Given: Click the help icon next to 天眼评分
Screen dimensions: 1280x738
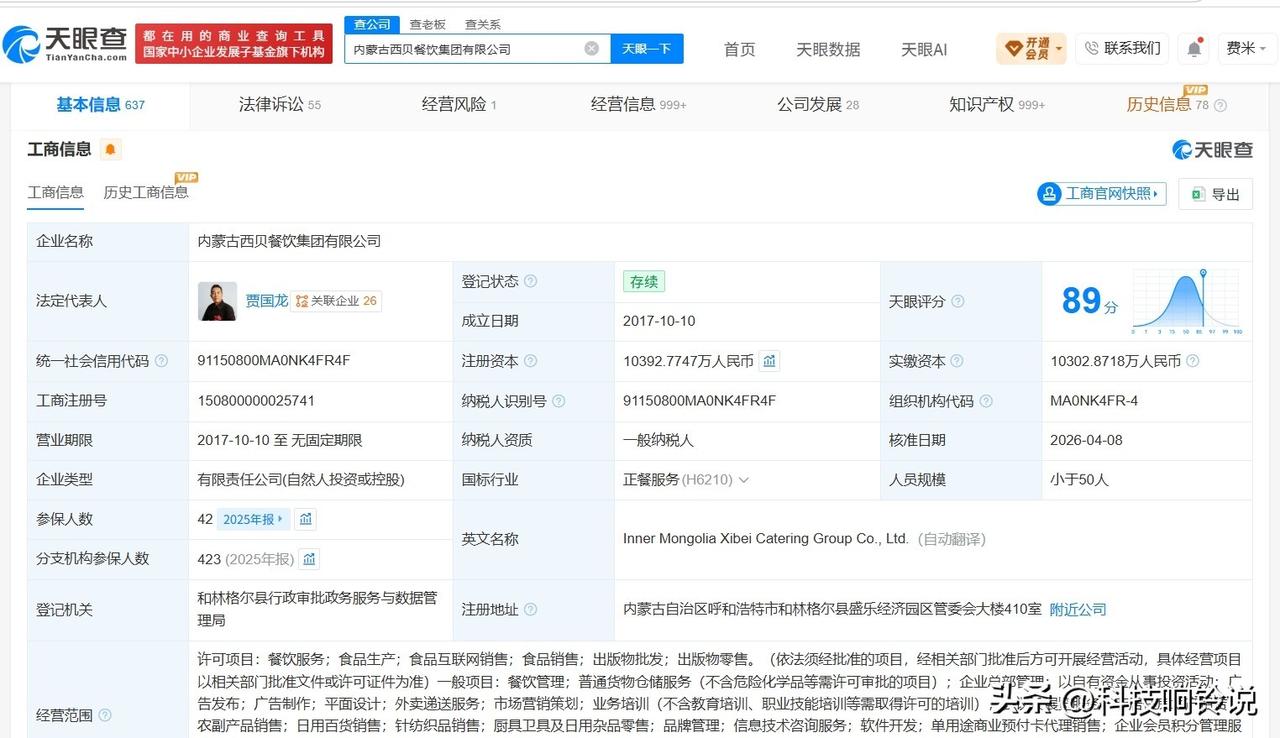Looking at the screenshot, I should (x=958, y=301).
